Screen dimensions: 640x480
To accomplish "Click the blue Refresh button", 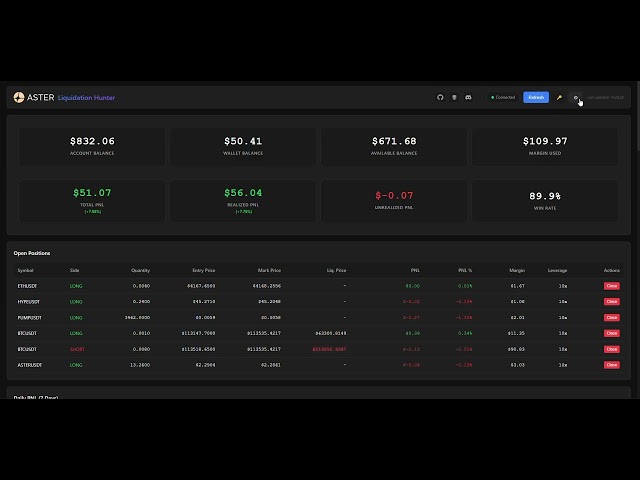I will point(536,97).
